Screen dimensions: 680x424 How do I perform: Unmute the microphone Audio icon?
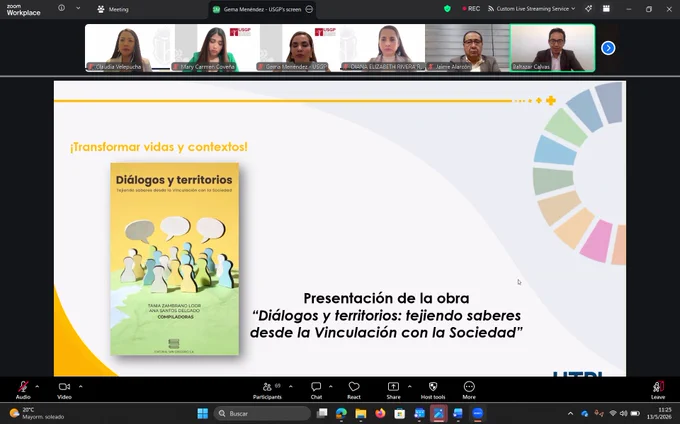(23, 390)
